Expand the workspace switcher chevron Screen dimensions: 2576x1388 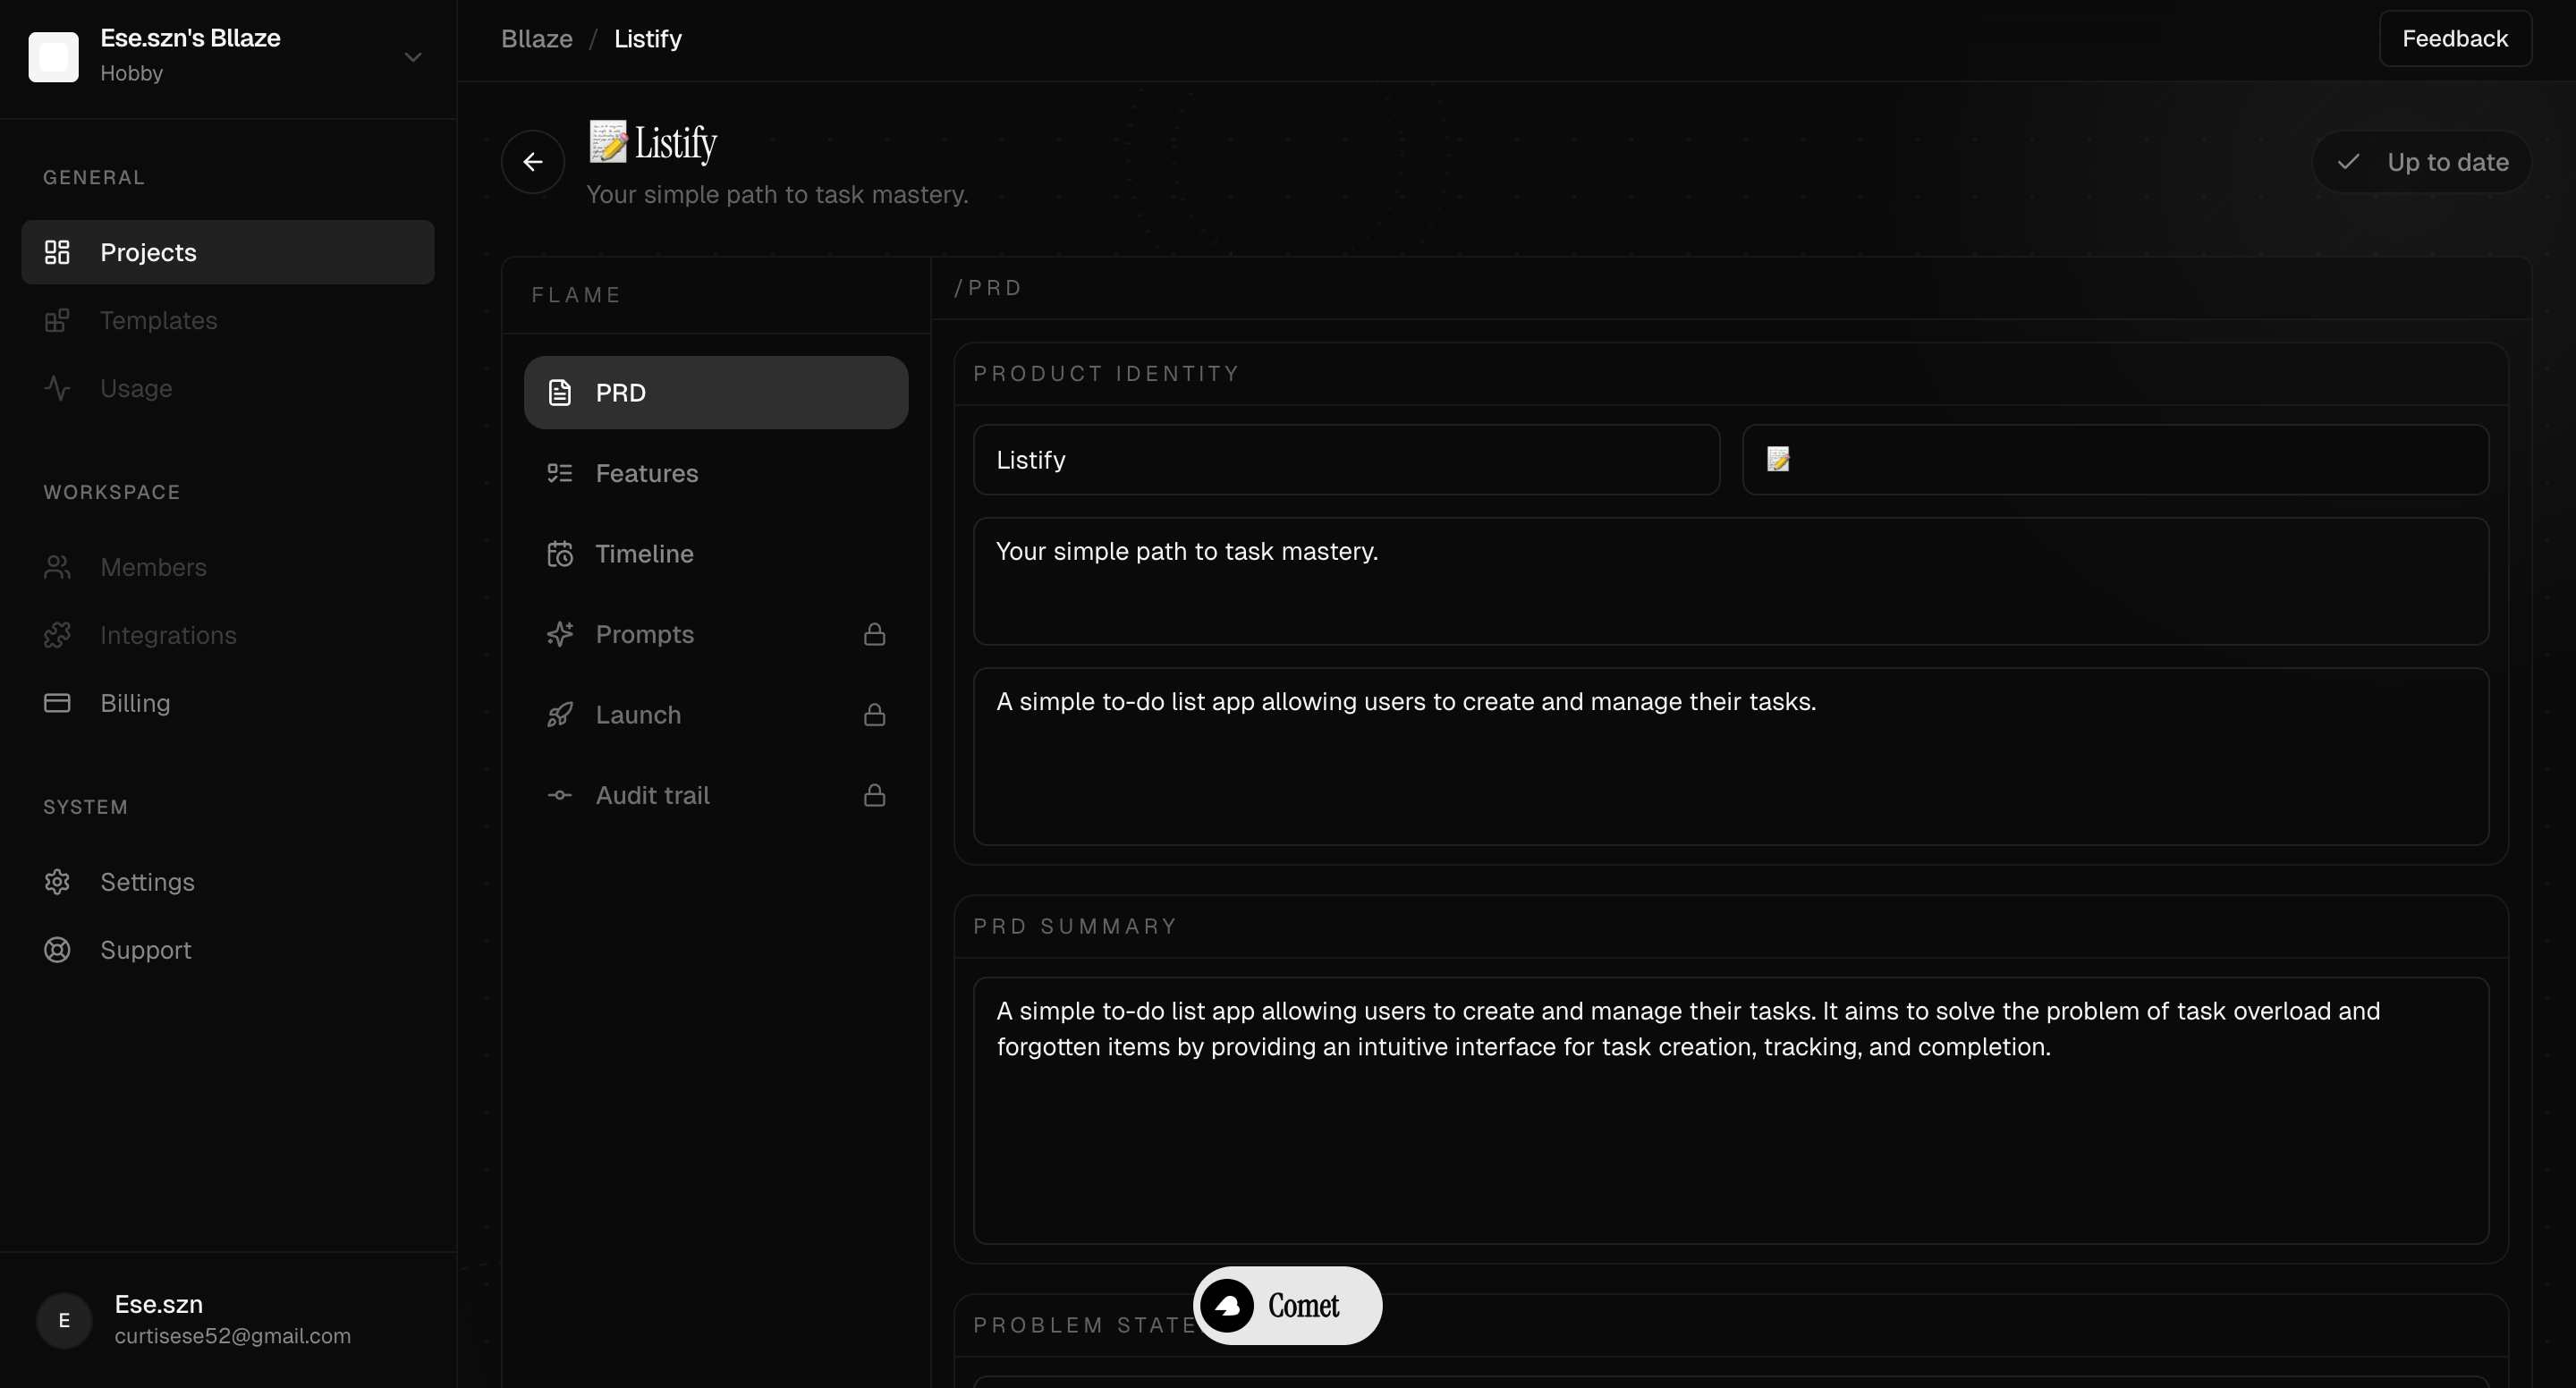[x=413, y=57]
